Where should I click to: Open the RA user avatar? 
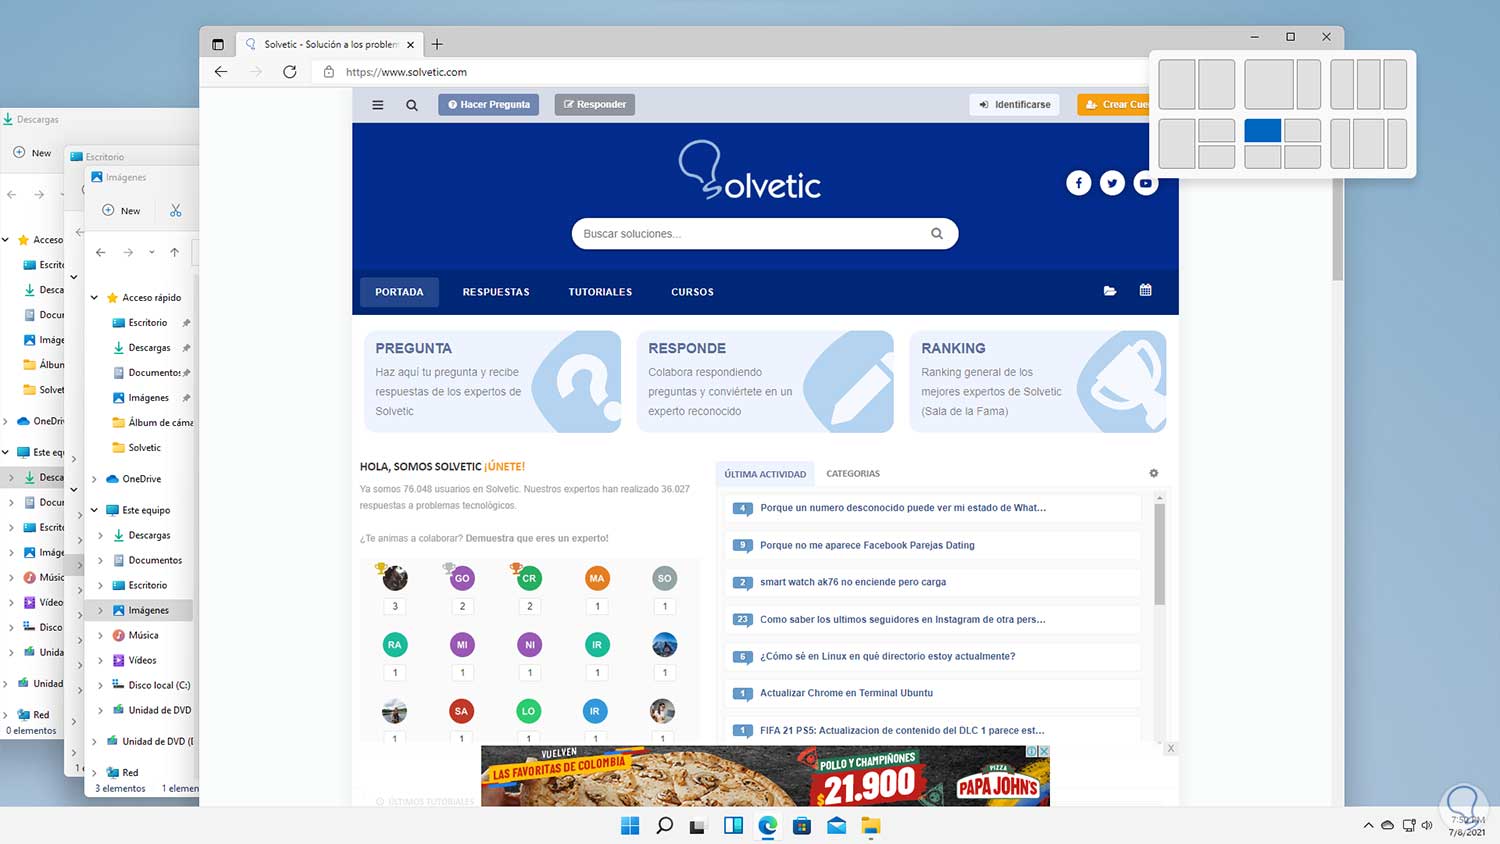coord(395,645)
